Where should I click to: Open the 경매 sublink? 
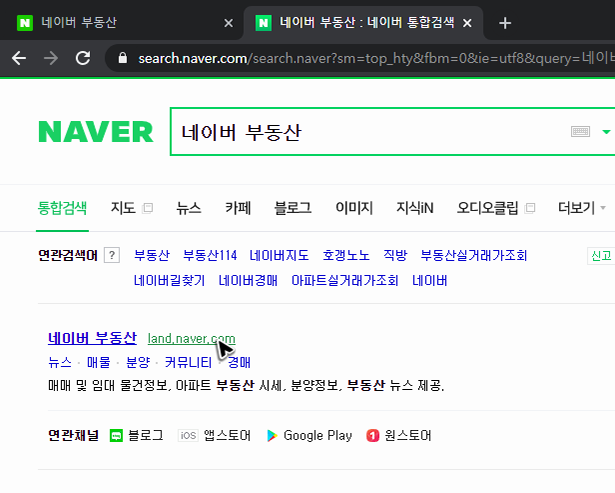point(239,362)
